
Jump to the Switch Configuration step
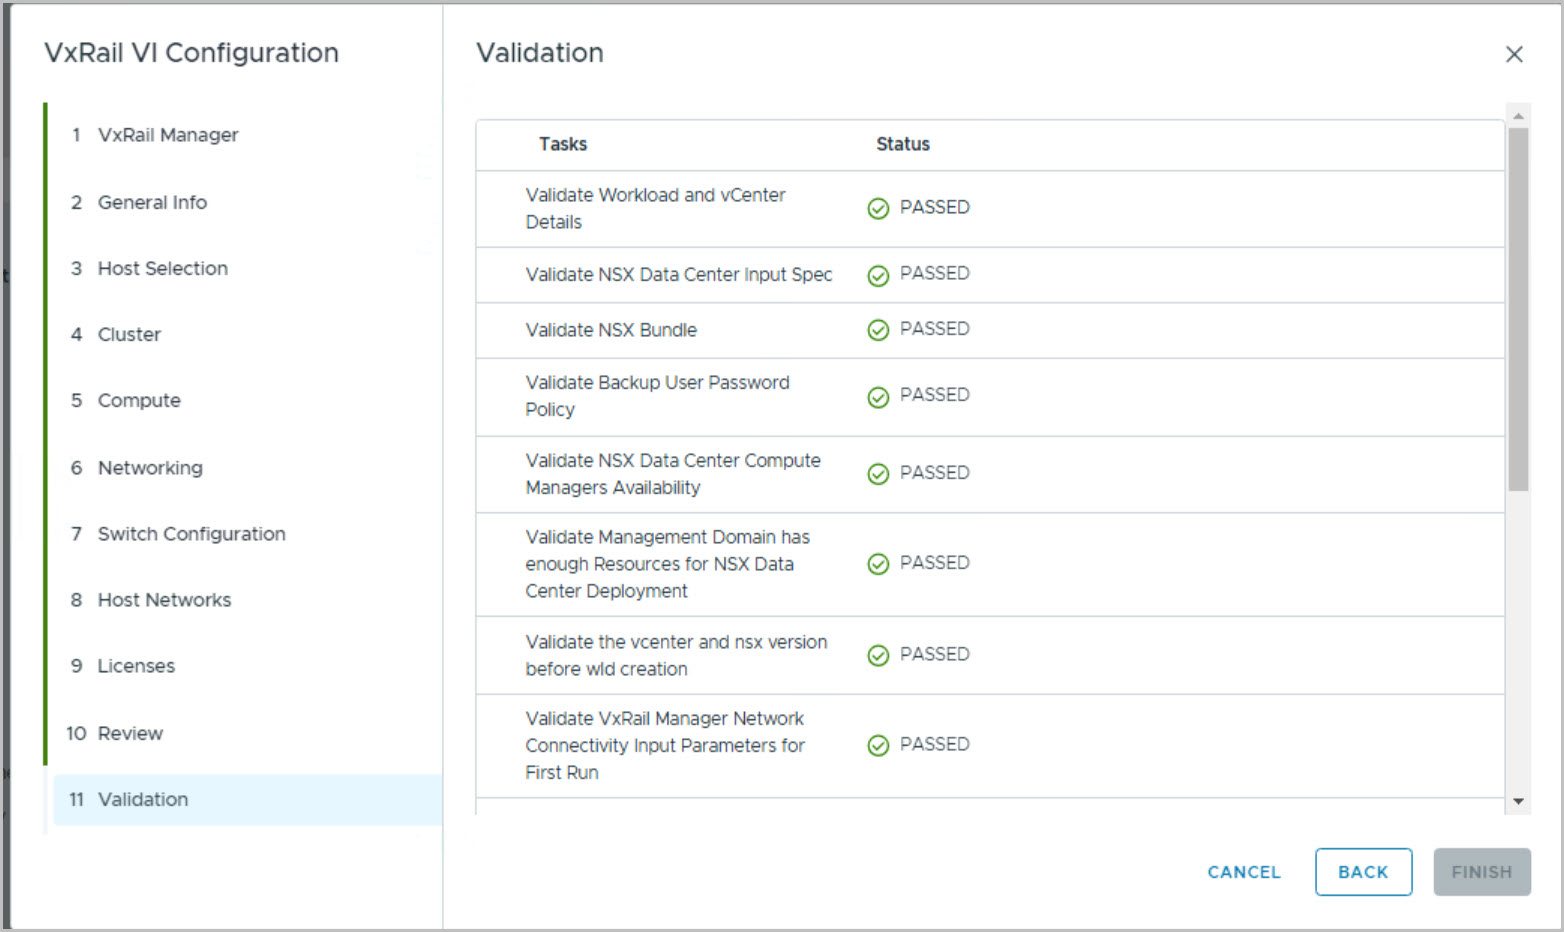click(191, 534)
